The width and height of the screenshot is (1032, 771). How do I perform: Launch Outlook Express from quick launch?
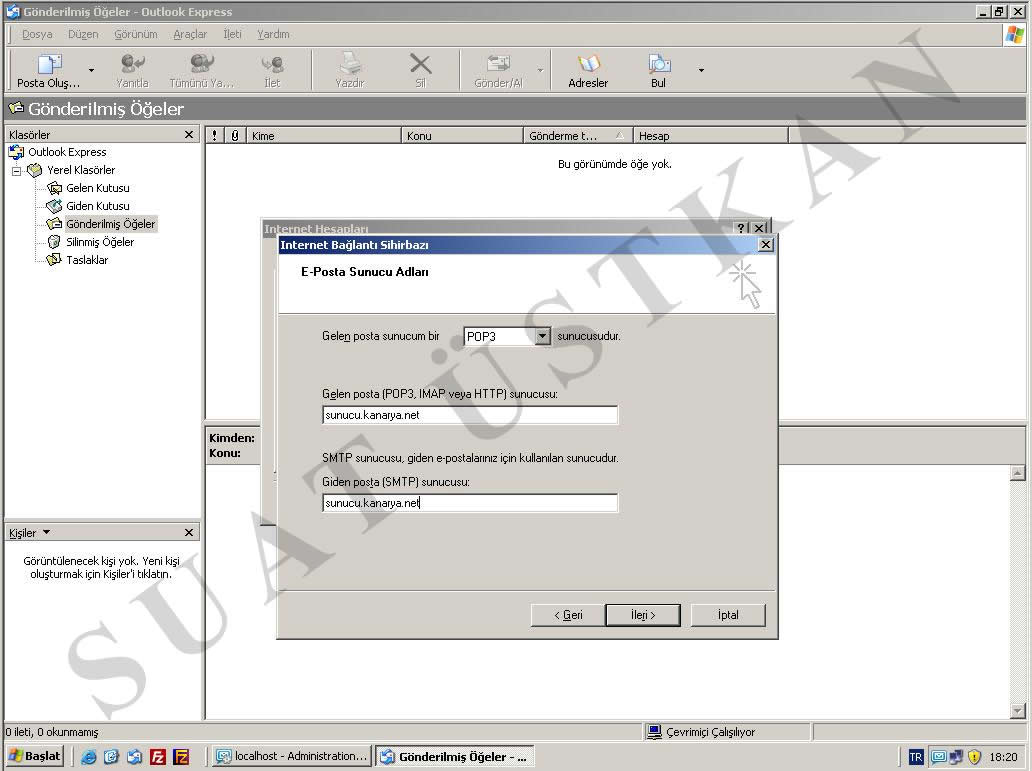point(134,757)
